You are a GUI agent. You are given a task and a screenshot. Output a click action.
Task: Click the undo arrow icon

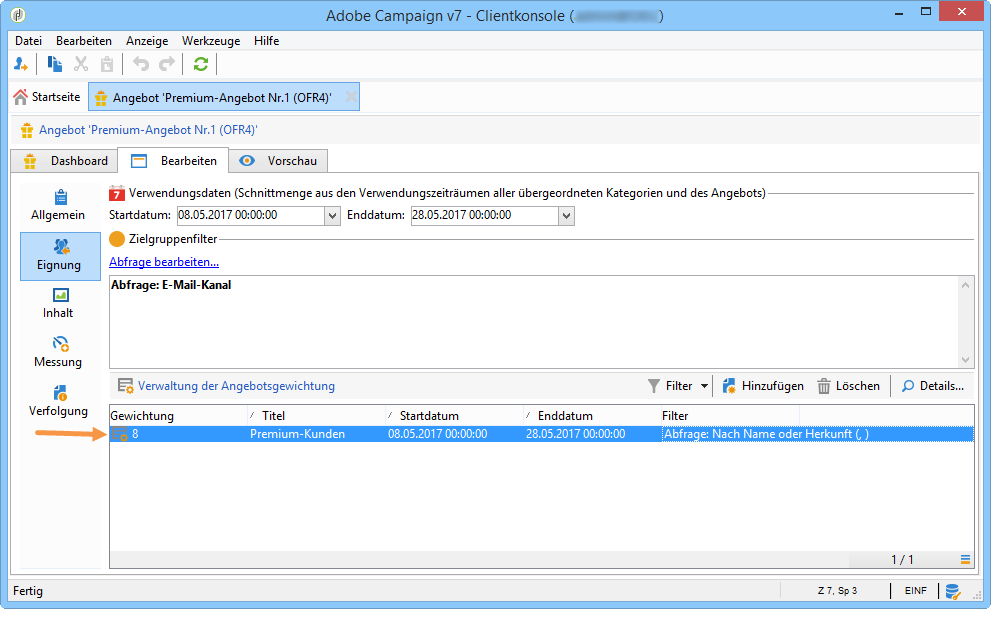click(x=140, y=64)
